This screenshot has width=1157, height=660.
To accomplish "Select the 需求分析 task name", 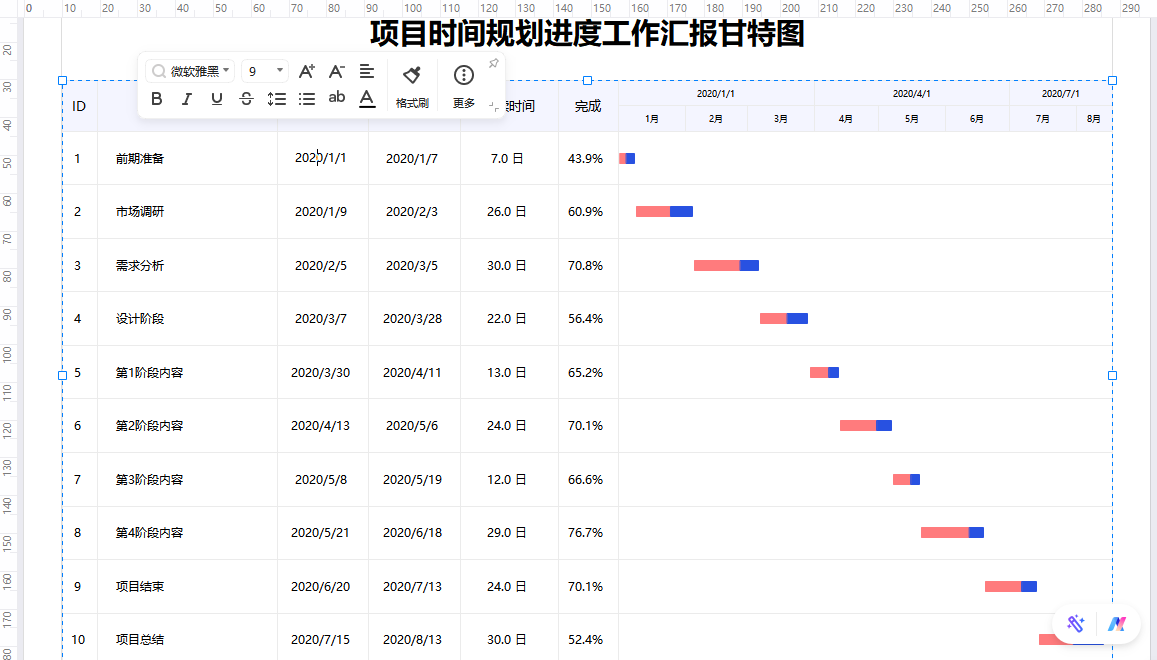I will pyautogui.click(x=139, y=266).
